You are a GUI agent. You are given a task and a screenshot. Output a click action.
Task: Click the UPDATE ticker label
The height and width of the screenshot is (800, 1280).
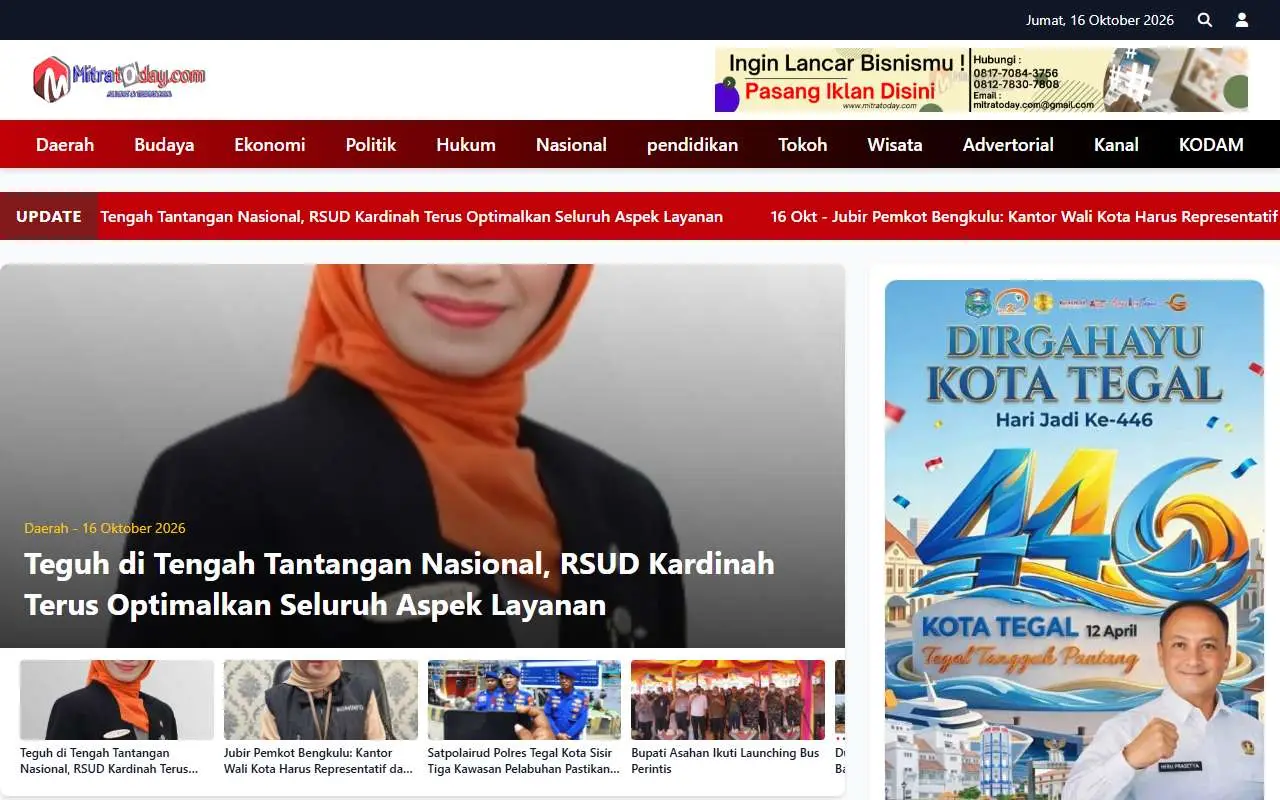click(49, 217)
